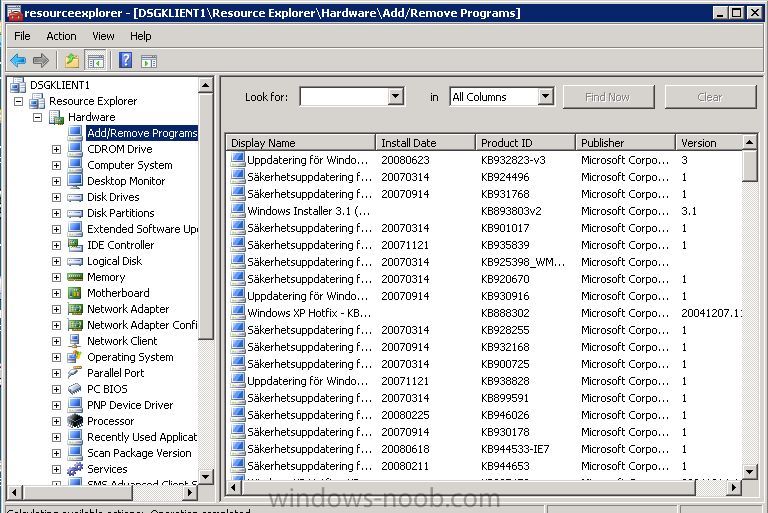Select the Windows XP Hotfix KB888302 row
This screenshot has height=513, width=768.
(x=486, y=313)
